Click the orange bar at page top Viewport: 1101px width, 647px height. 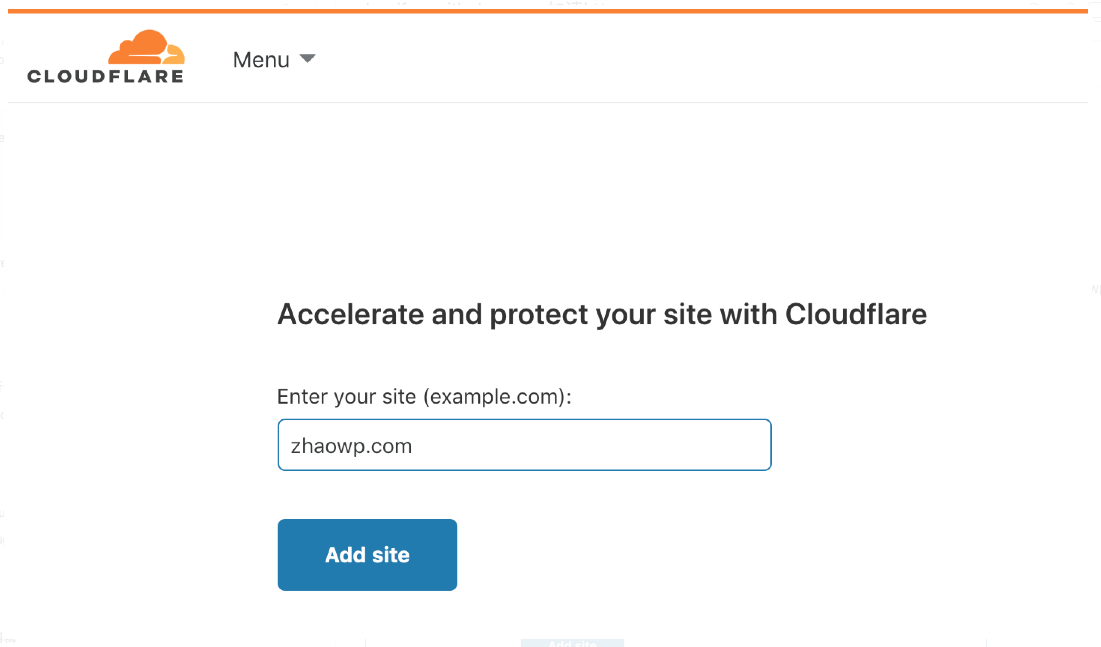[548, 11]
